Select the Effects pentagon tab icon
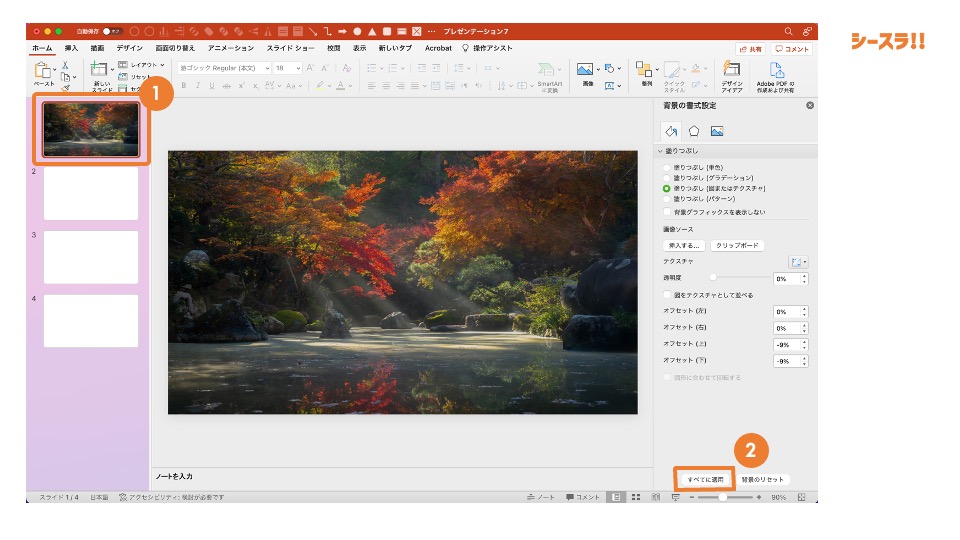The height and width of the screenshot is (540, 960). pos(694,131)
